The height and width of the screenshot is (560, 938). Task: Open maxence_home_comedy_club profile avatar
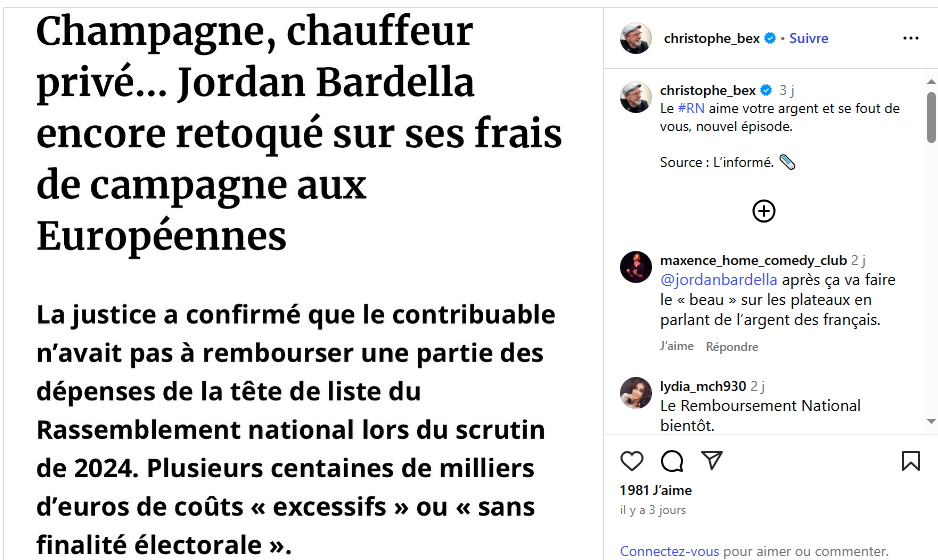point(636,267)
